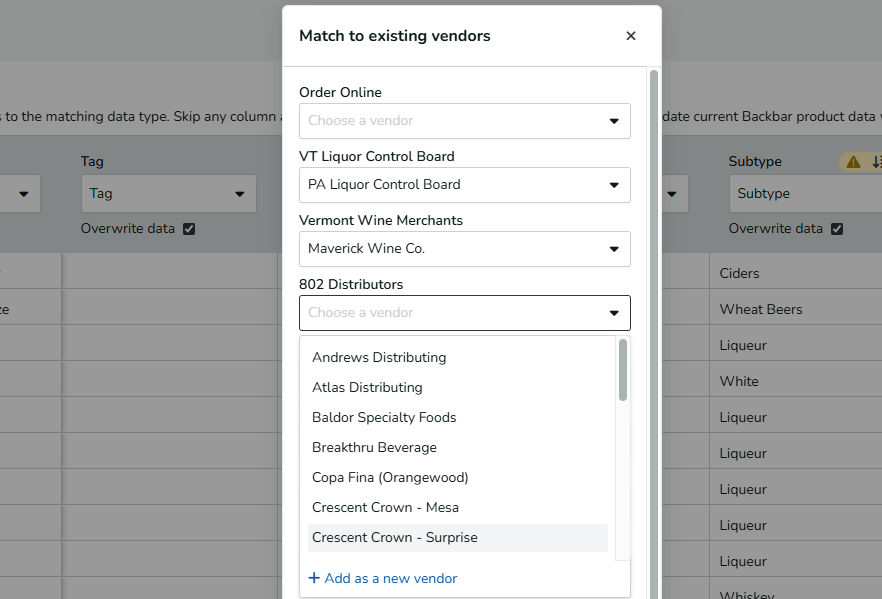Choose Breakthru Beverage vendor option

(x=458, y=448)
